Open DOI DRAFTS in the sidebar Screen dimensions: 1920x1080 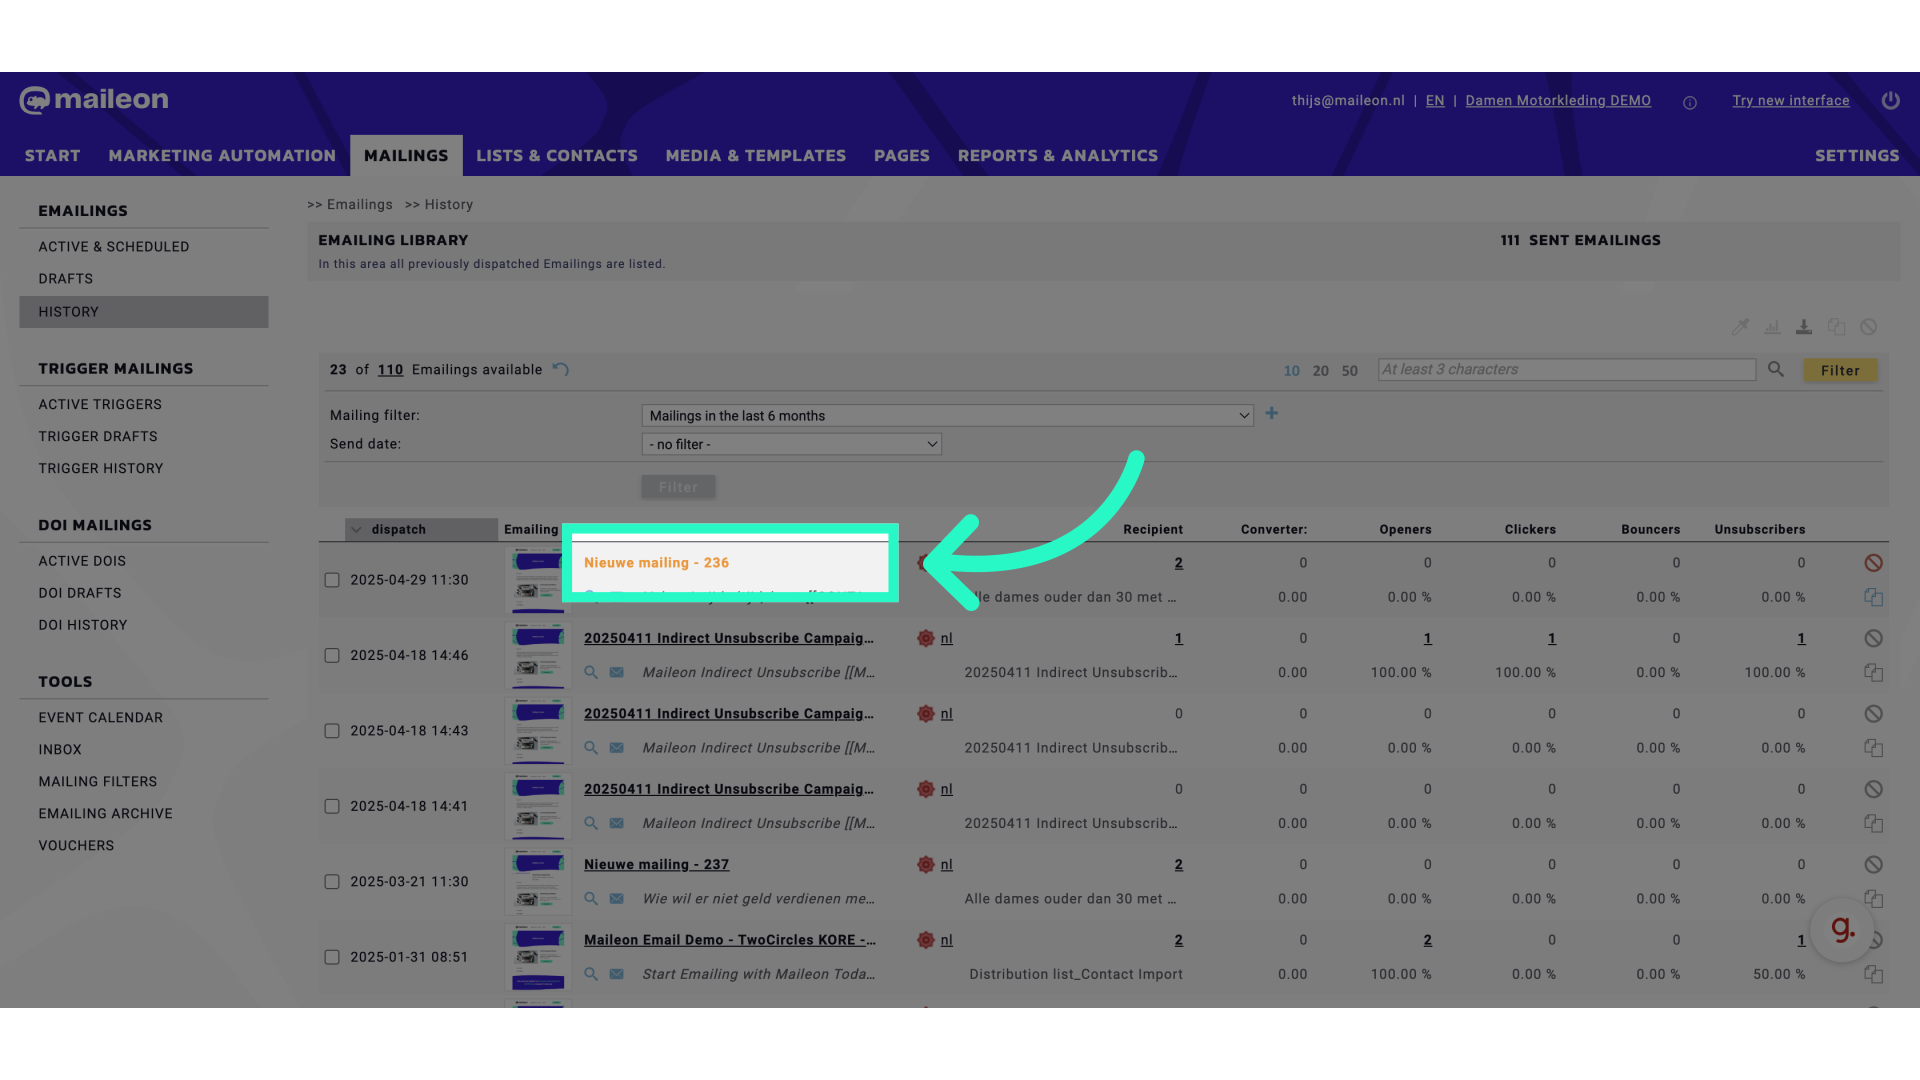click(x=80, y=593)
